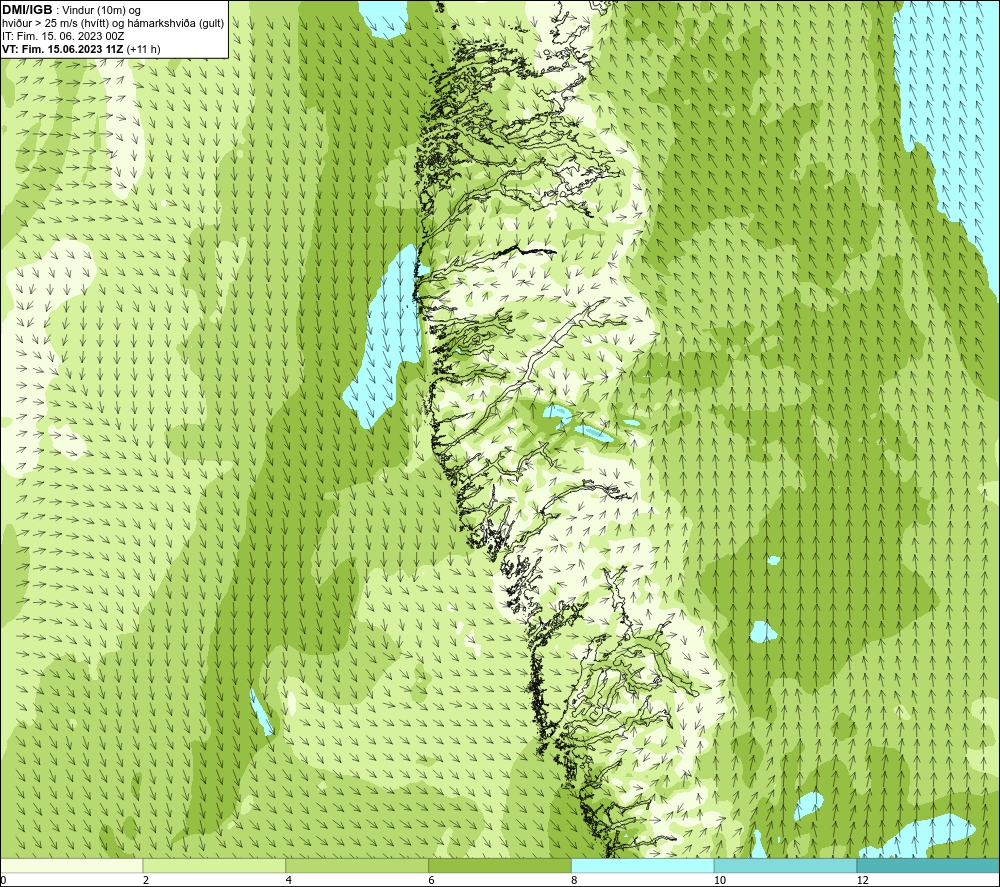Click the 'DMI/IGB' title text
Viewport: 1000px width, 887px height.
coord(27,10)
